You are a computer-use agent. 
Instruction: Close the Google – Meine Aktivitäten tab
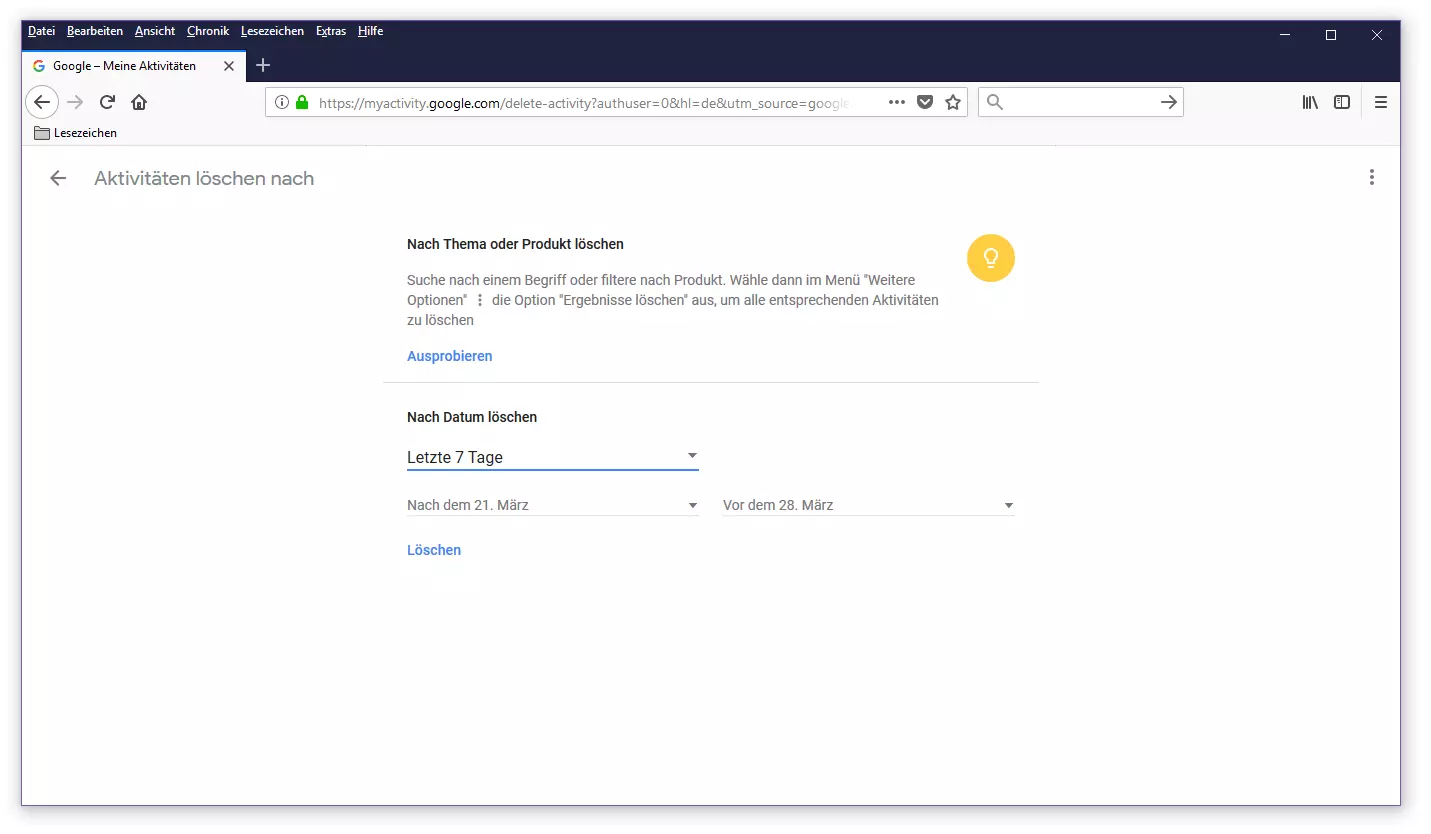[x=229, y=66]
